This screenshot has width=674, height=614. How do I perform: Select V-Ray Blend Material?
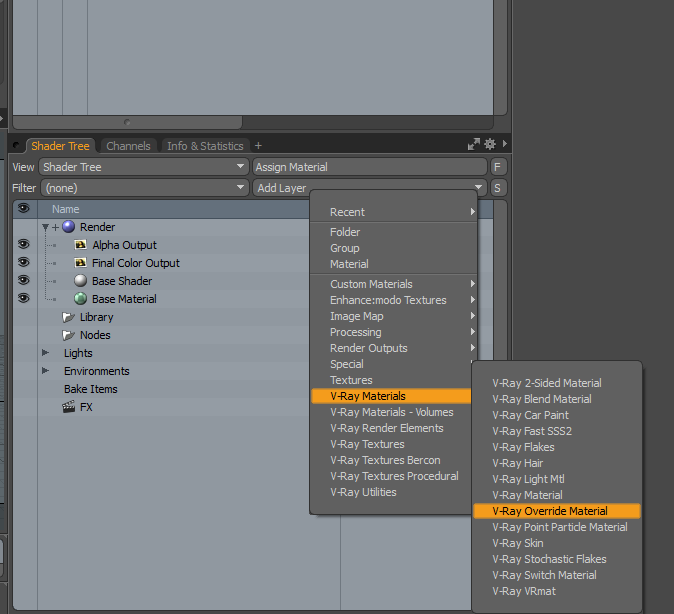tap(557, 399)
